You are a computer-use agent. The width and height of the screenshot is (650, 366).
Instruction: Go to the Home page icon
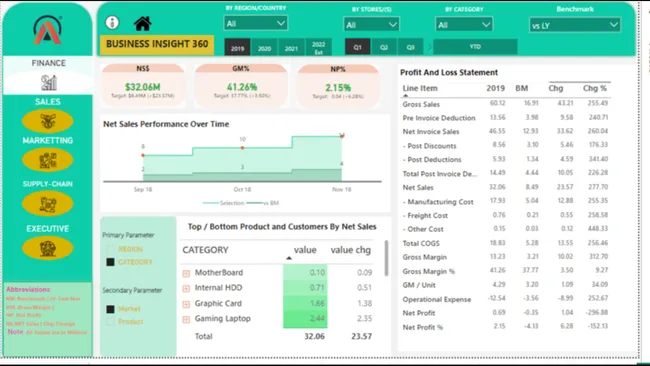point(143,23)
